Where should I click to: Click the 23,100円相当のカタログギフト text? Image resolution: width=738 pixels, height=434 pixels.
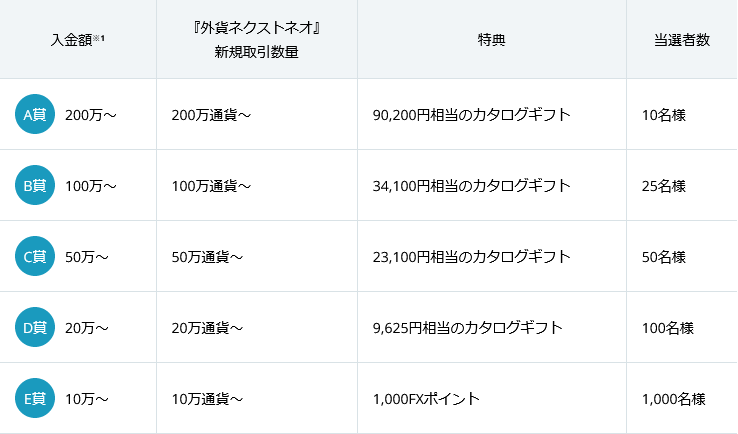coord(471,257)
